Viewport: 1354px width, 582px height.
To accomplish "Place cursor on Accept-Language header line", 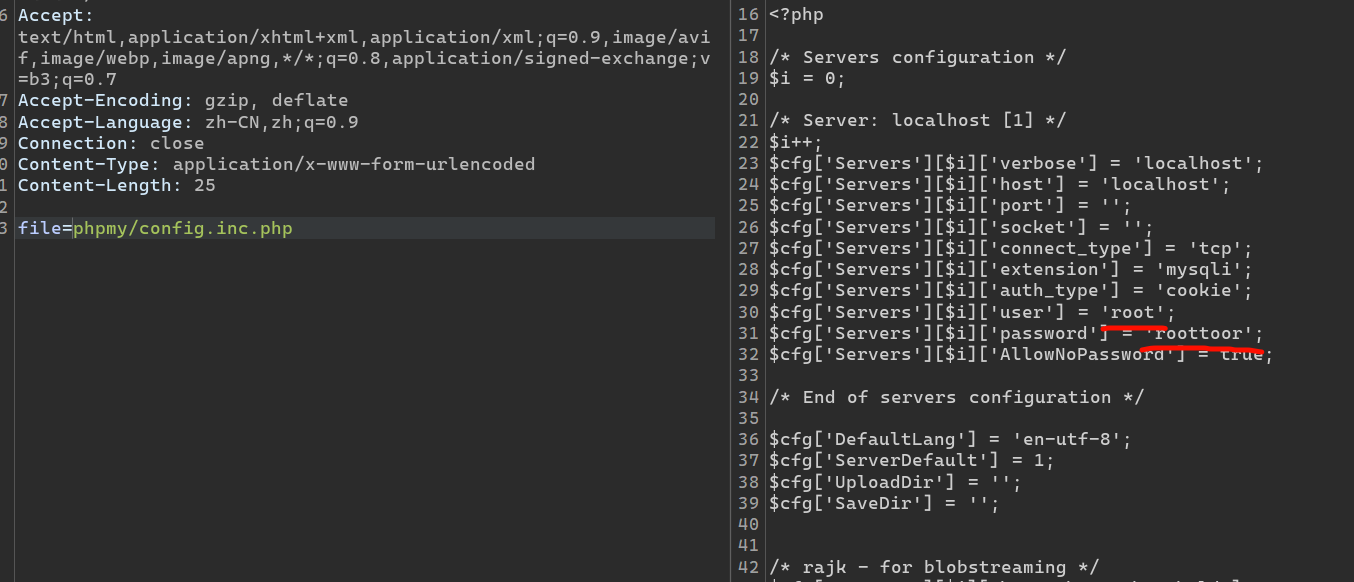I will [187, 122].
